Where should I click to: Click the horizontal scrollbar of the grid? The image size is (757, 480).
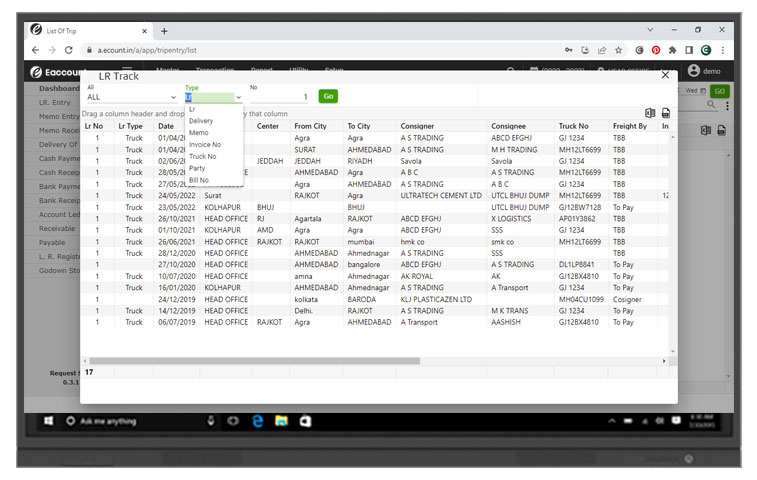(x=254, y=361)
